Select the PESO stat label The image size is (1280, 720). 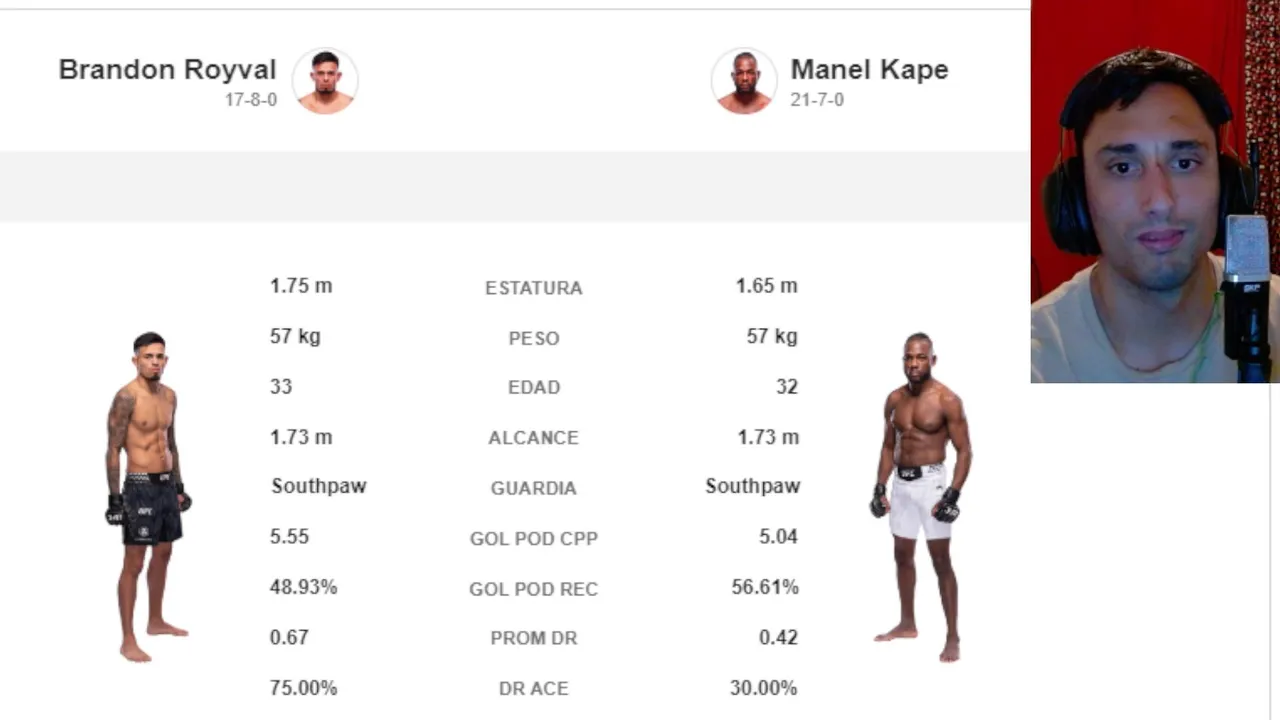coord(534,339)
